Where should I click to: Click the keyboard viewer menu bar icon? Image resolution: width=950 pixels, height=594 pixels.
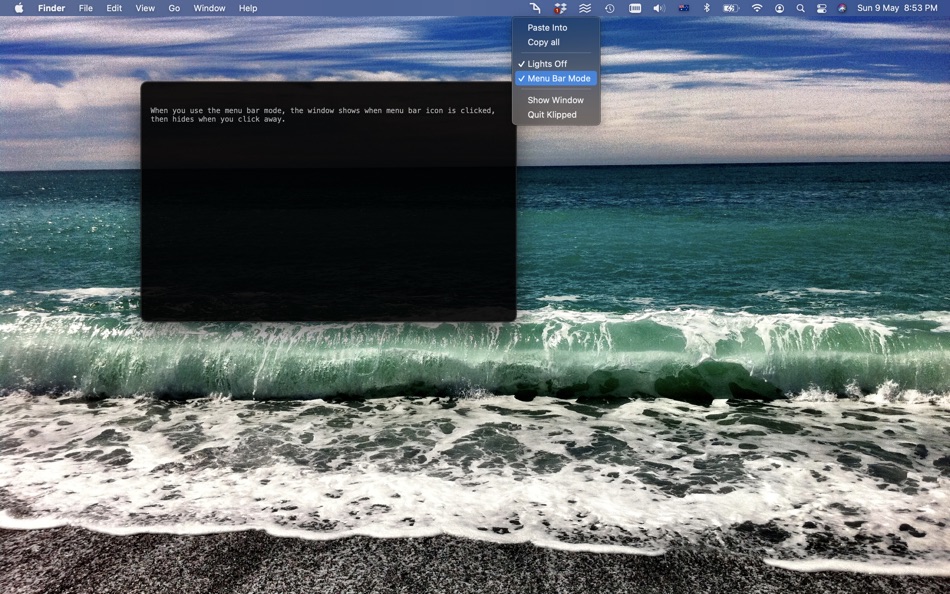point(634,8)
